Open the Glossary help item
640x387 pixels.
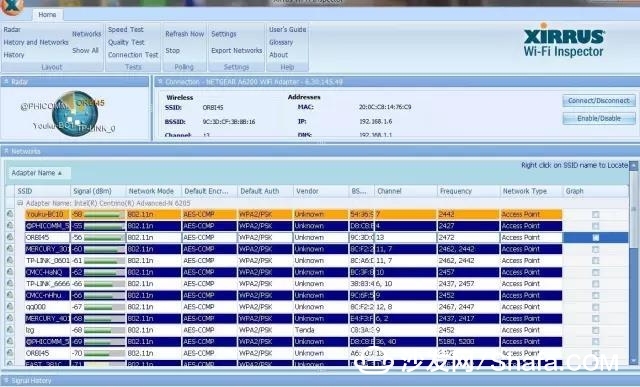coord(281,42)
